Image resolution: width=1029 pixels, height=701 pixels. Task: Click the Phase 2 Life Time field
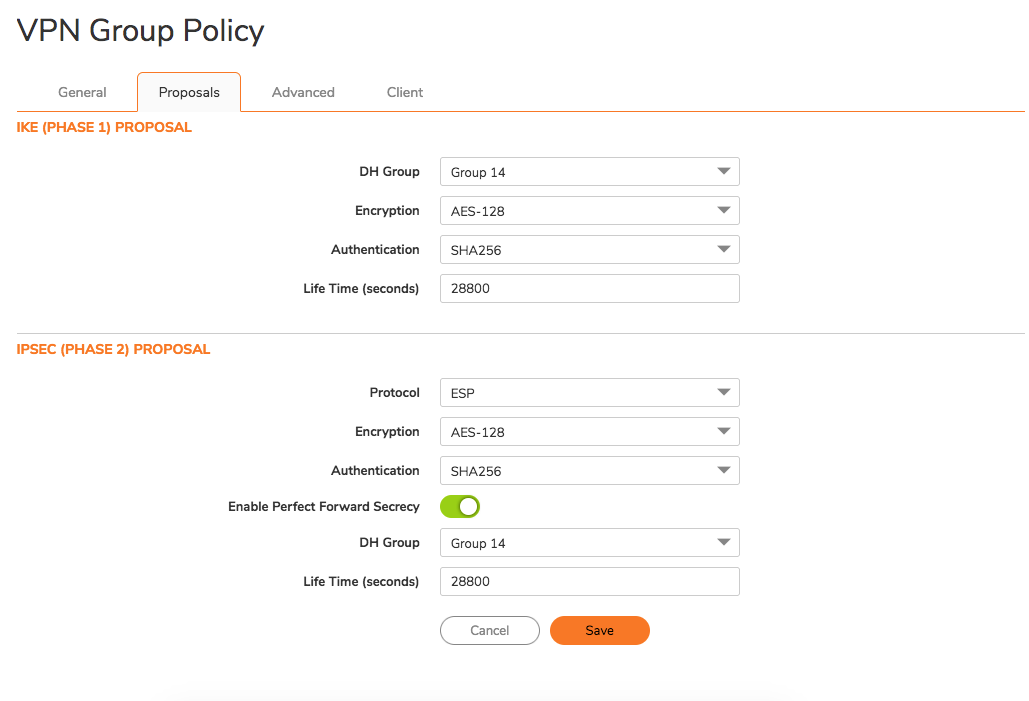point(589,581)
